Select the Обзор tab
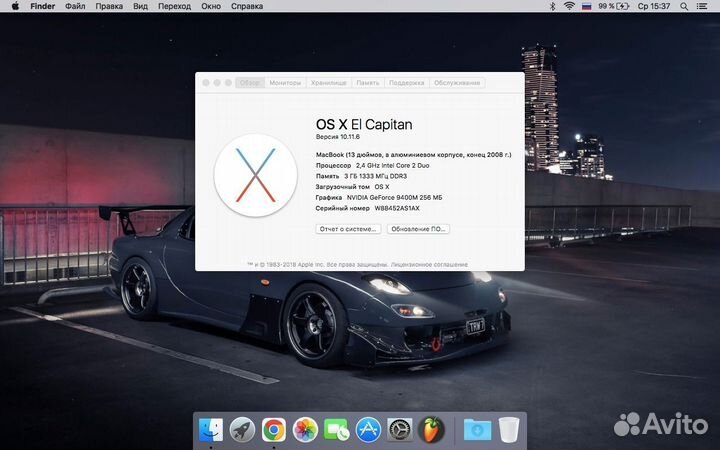This screenshot has height=450, width=720. coord(250,83)
